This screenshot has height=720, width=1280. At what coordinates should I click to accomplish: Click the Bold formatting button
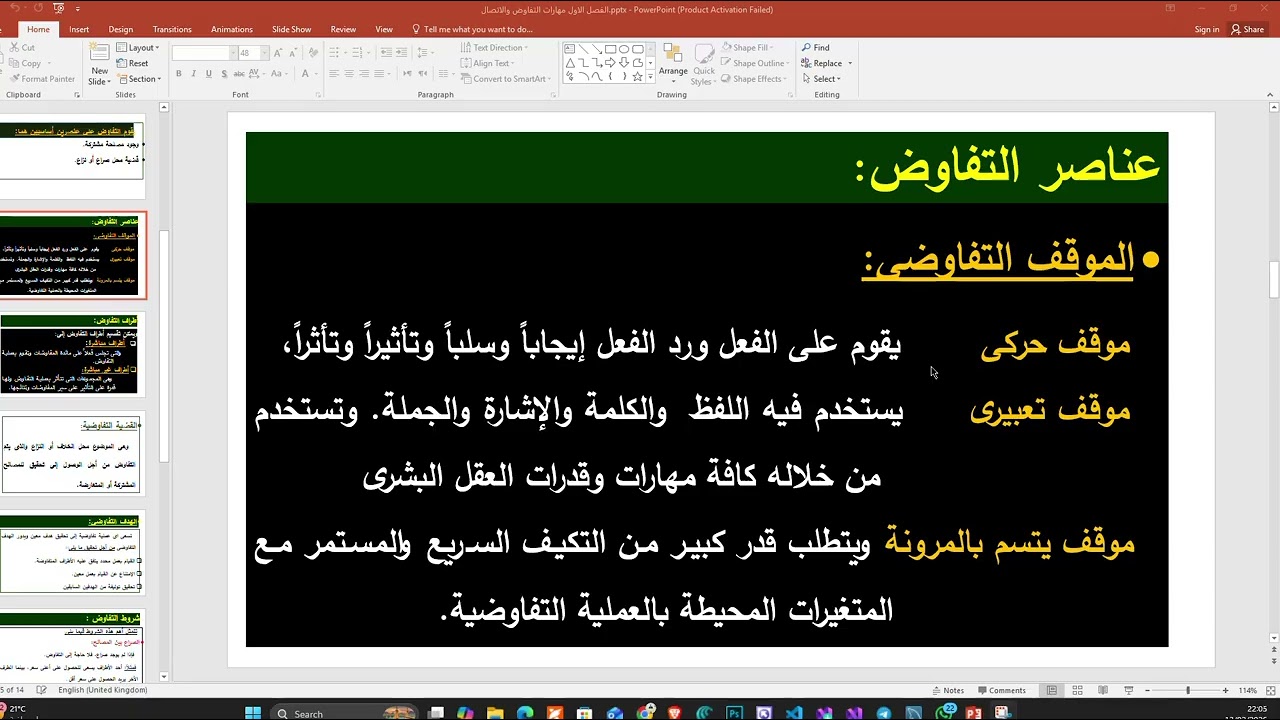pyautogui.click(x=179, y=74)
